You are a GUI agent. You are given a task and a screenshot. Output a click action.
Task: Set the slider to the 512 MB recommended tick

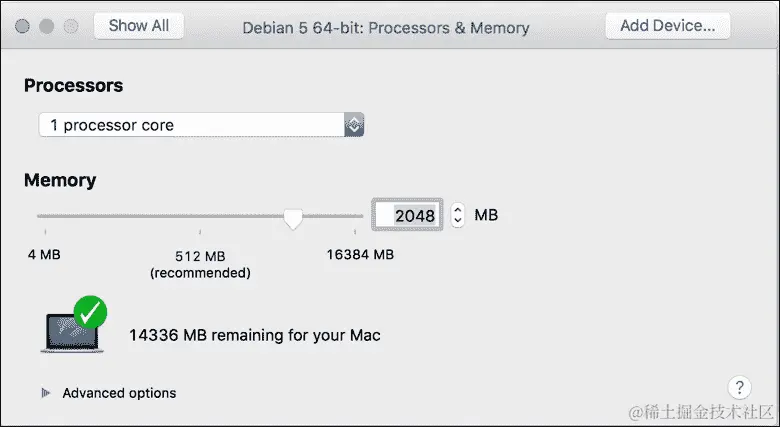200,232
